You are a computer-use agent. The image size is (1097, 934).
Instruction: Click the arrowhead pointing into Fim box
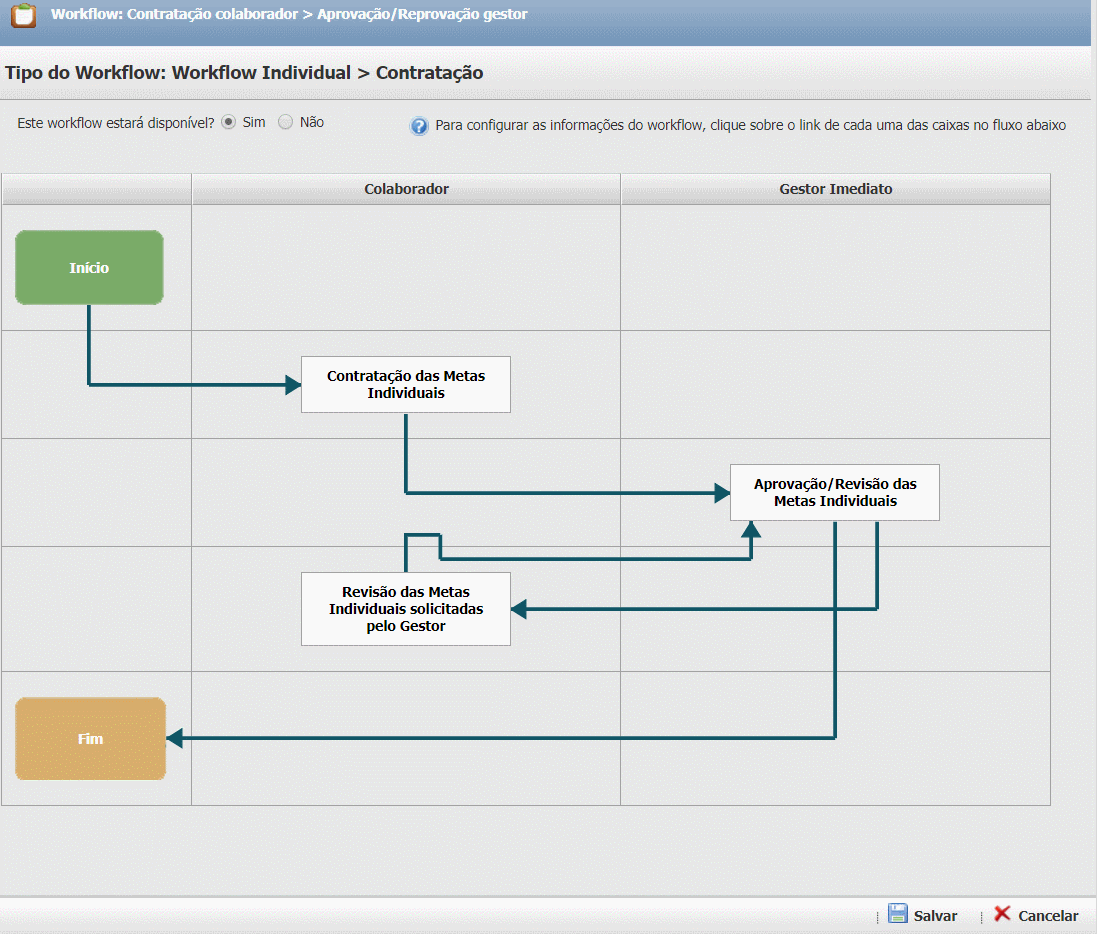tap(174, 738)
